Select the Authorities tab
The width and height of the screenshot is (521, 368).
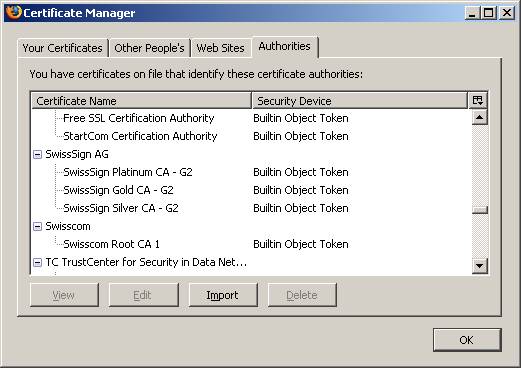point(285,47)
